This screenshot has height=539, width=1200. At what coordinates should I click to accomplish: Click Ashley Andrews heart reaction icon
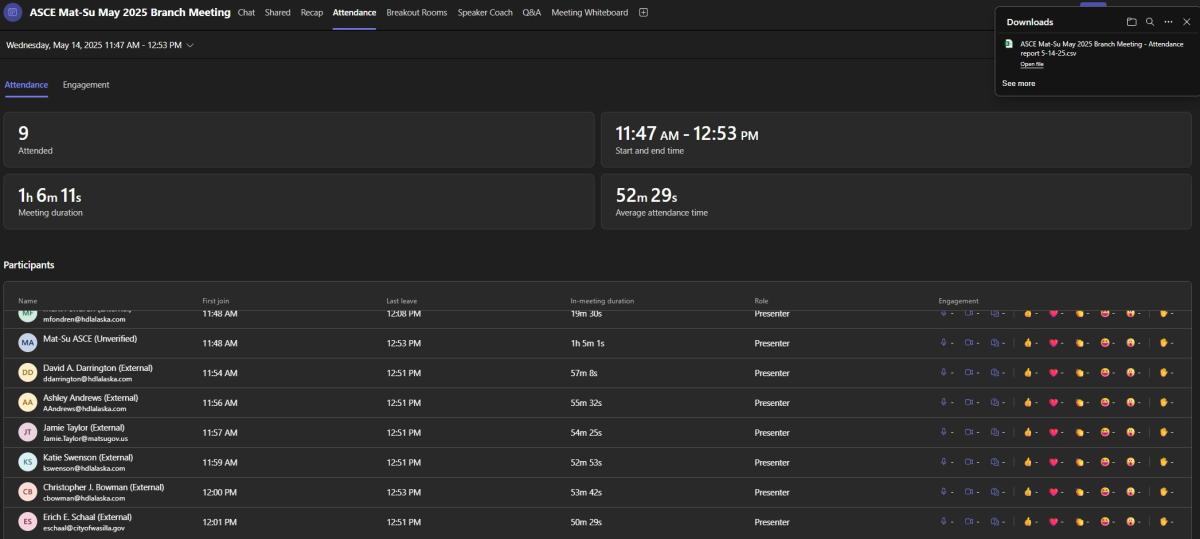coord(1053,403)
